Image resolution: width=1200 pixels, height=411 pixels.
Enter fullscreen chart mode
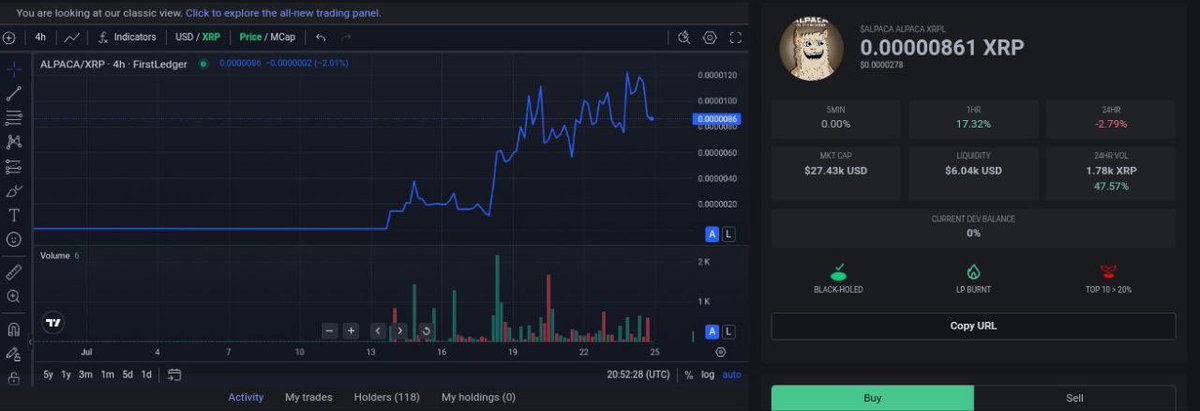tap(736, 38)
